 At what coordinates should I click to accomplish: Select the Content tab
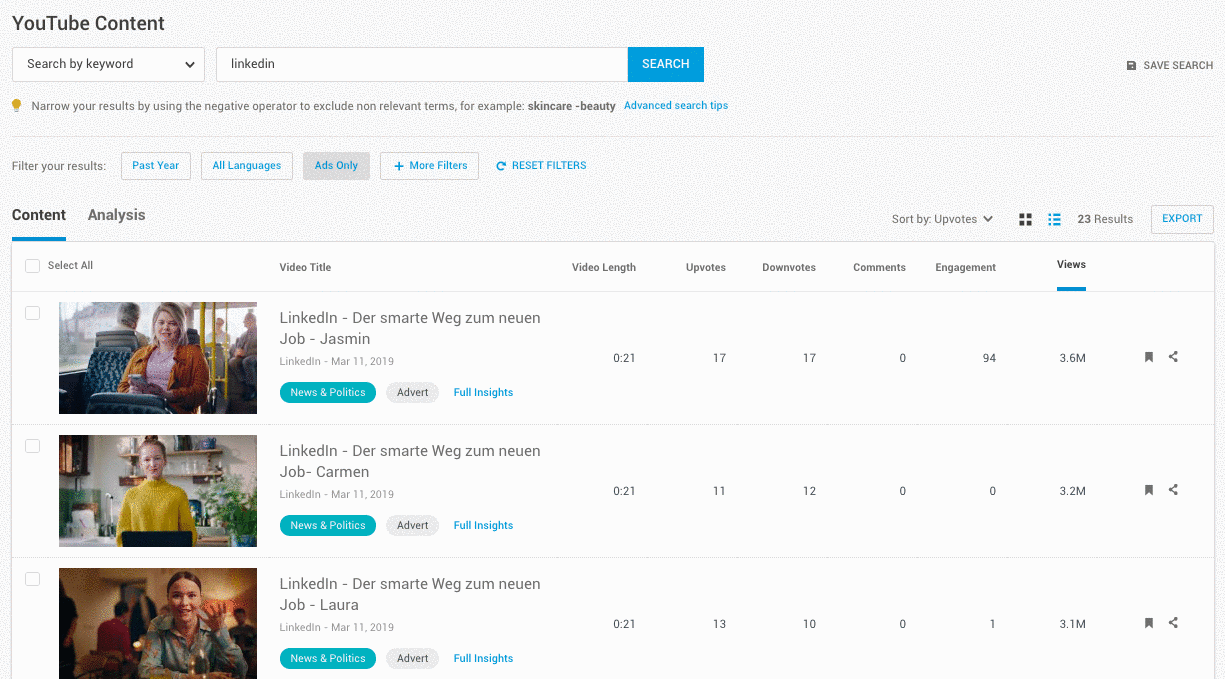pyautogui.click(x=39, y=215)
